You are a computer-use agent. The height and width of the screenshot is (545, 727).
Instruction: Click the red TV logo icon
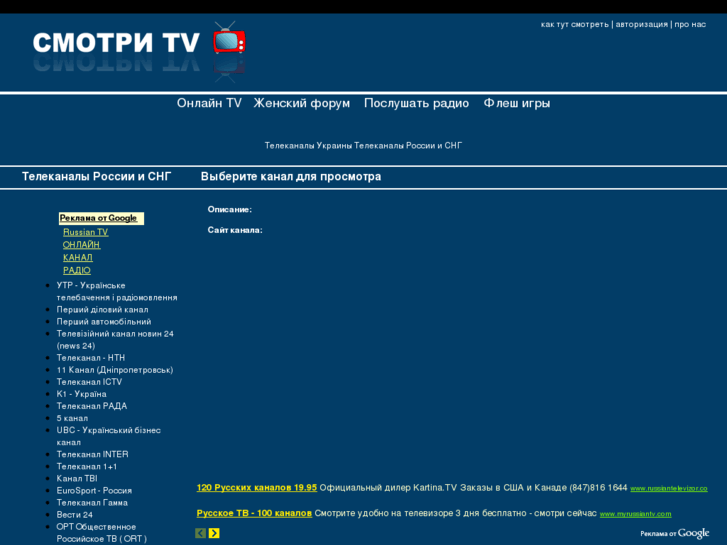coord(230,42)
